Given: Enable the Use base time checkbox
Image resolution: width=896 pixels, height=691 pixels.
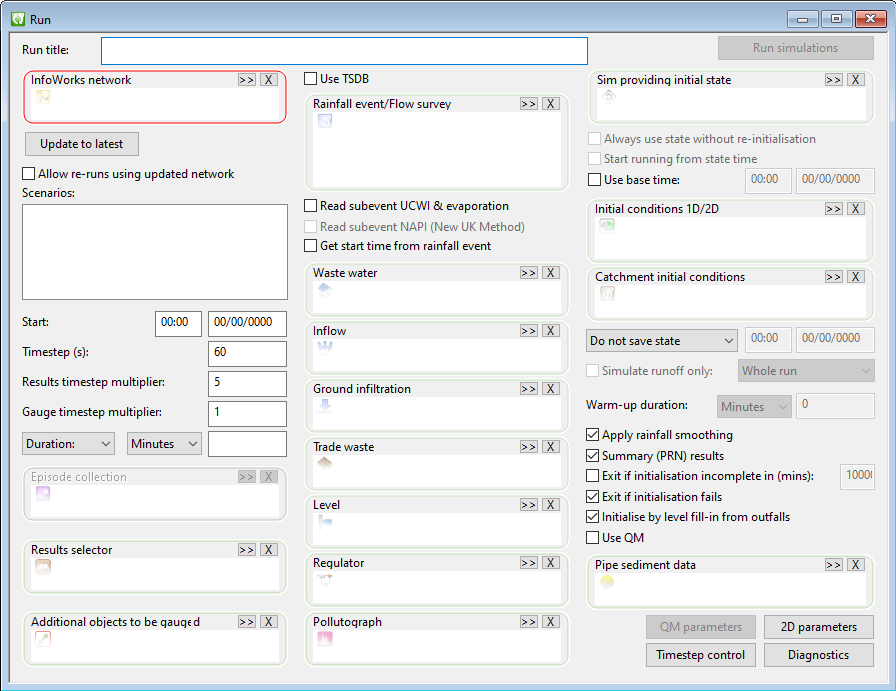Looking at the screenshot, I should pyautogui.click(x=594, y=180).
